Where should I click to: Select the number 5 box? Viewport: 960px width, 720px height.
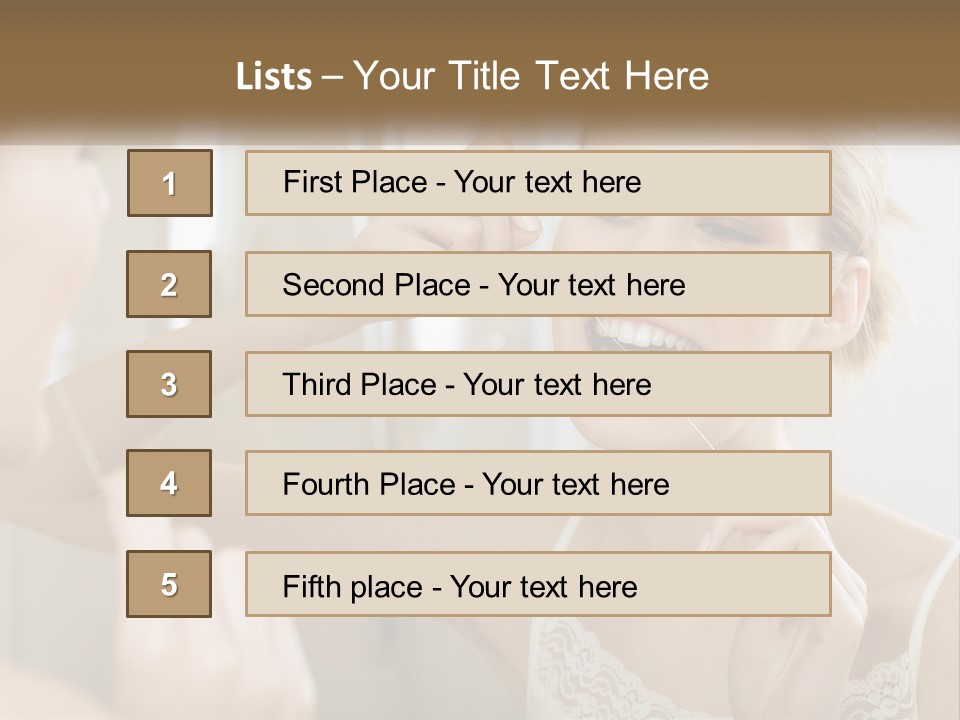169,584
